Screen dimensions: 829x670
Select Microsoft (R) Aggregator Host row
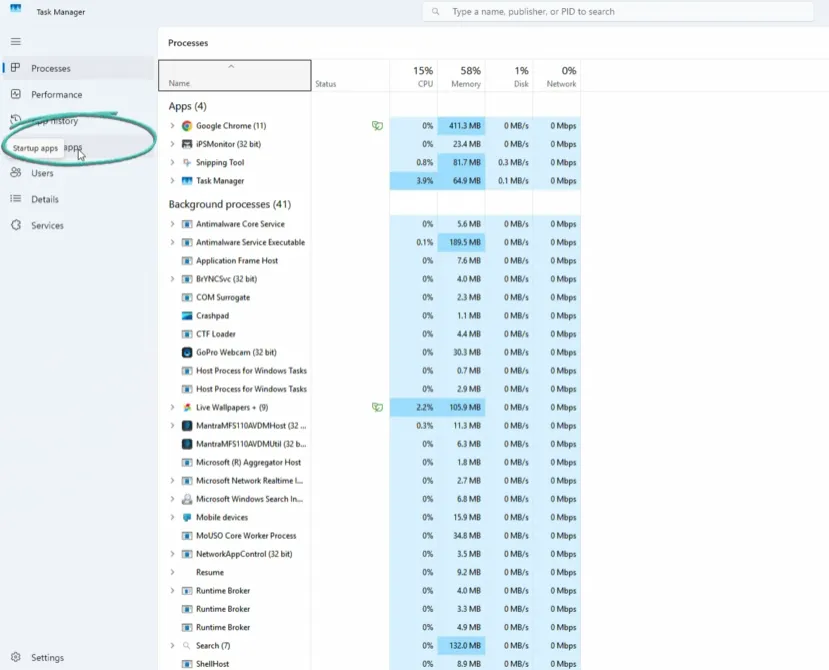pos(369,462)
